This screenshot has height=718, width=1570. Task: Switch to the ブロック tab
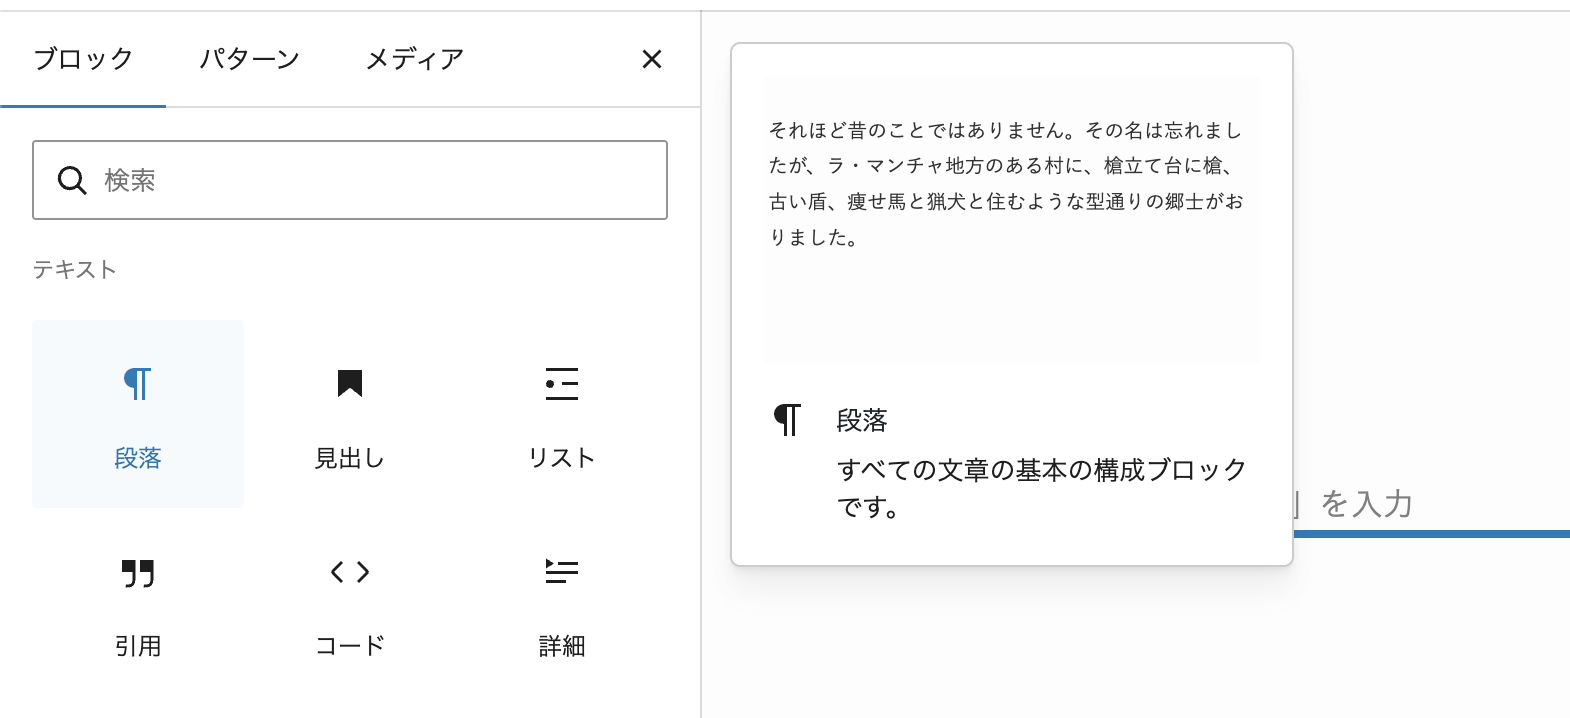point(83,59)
